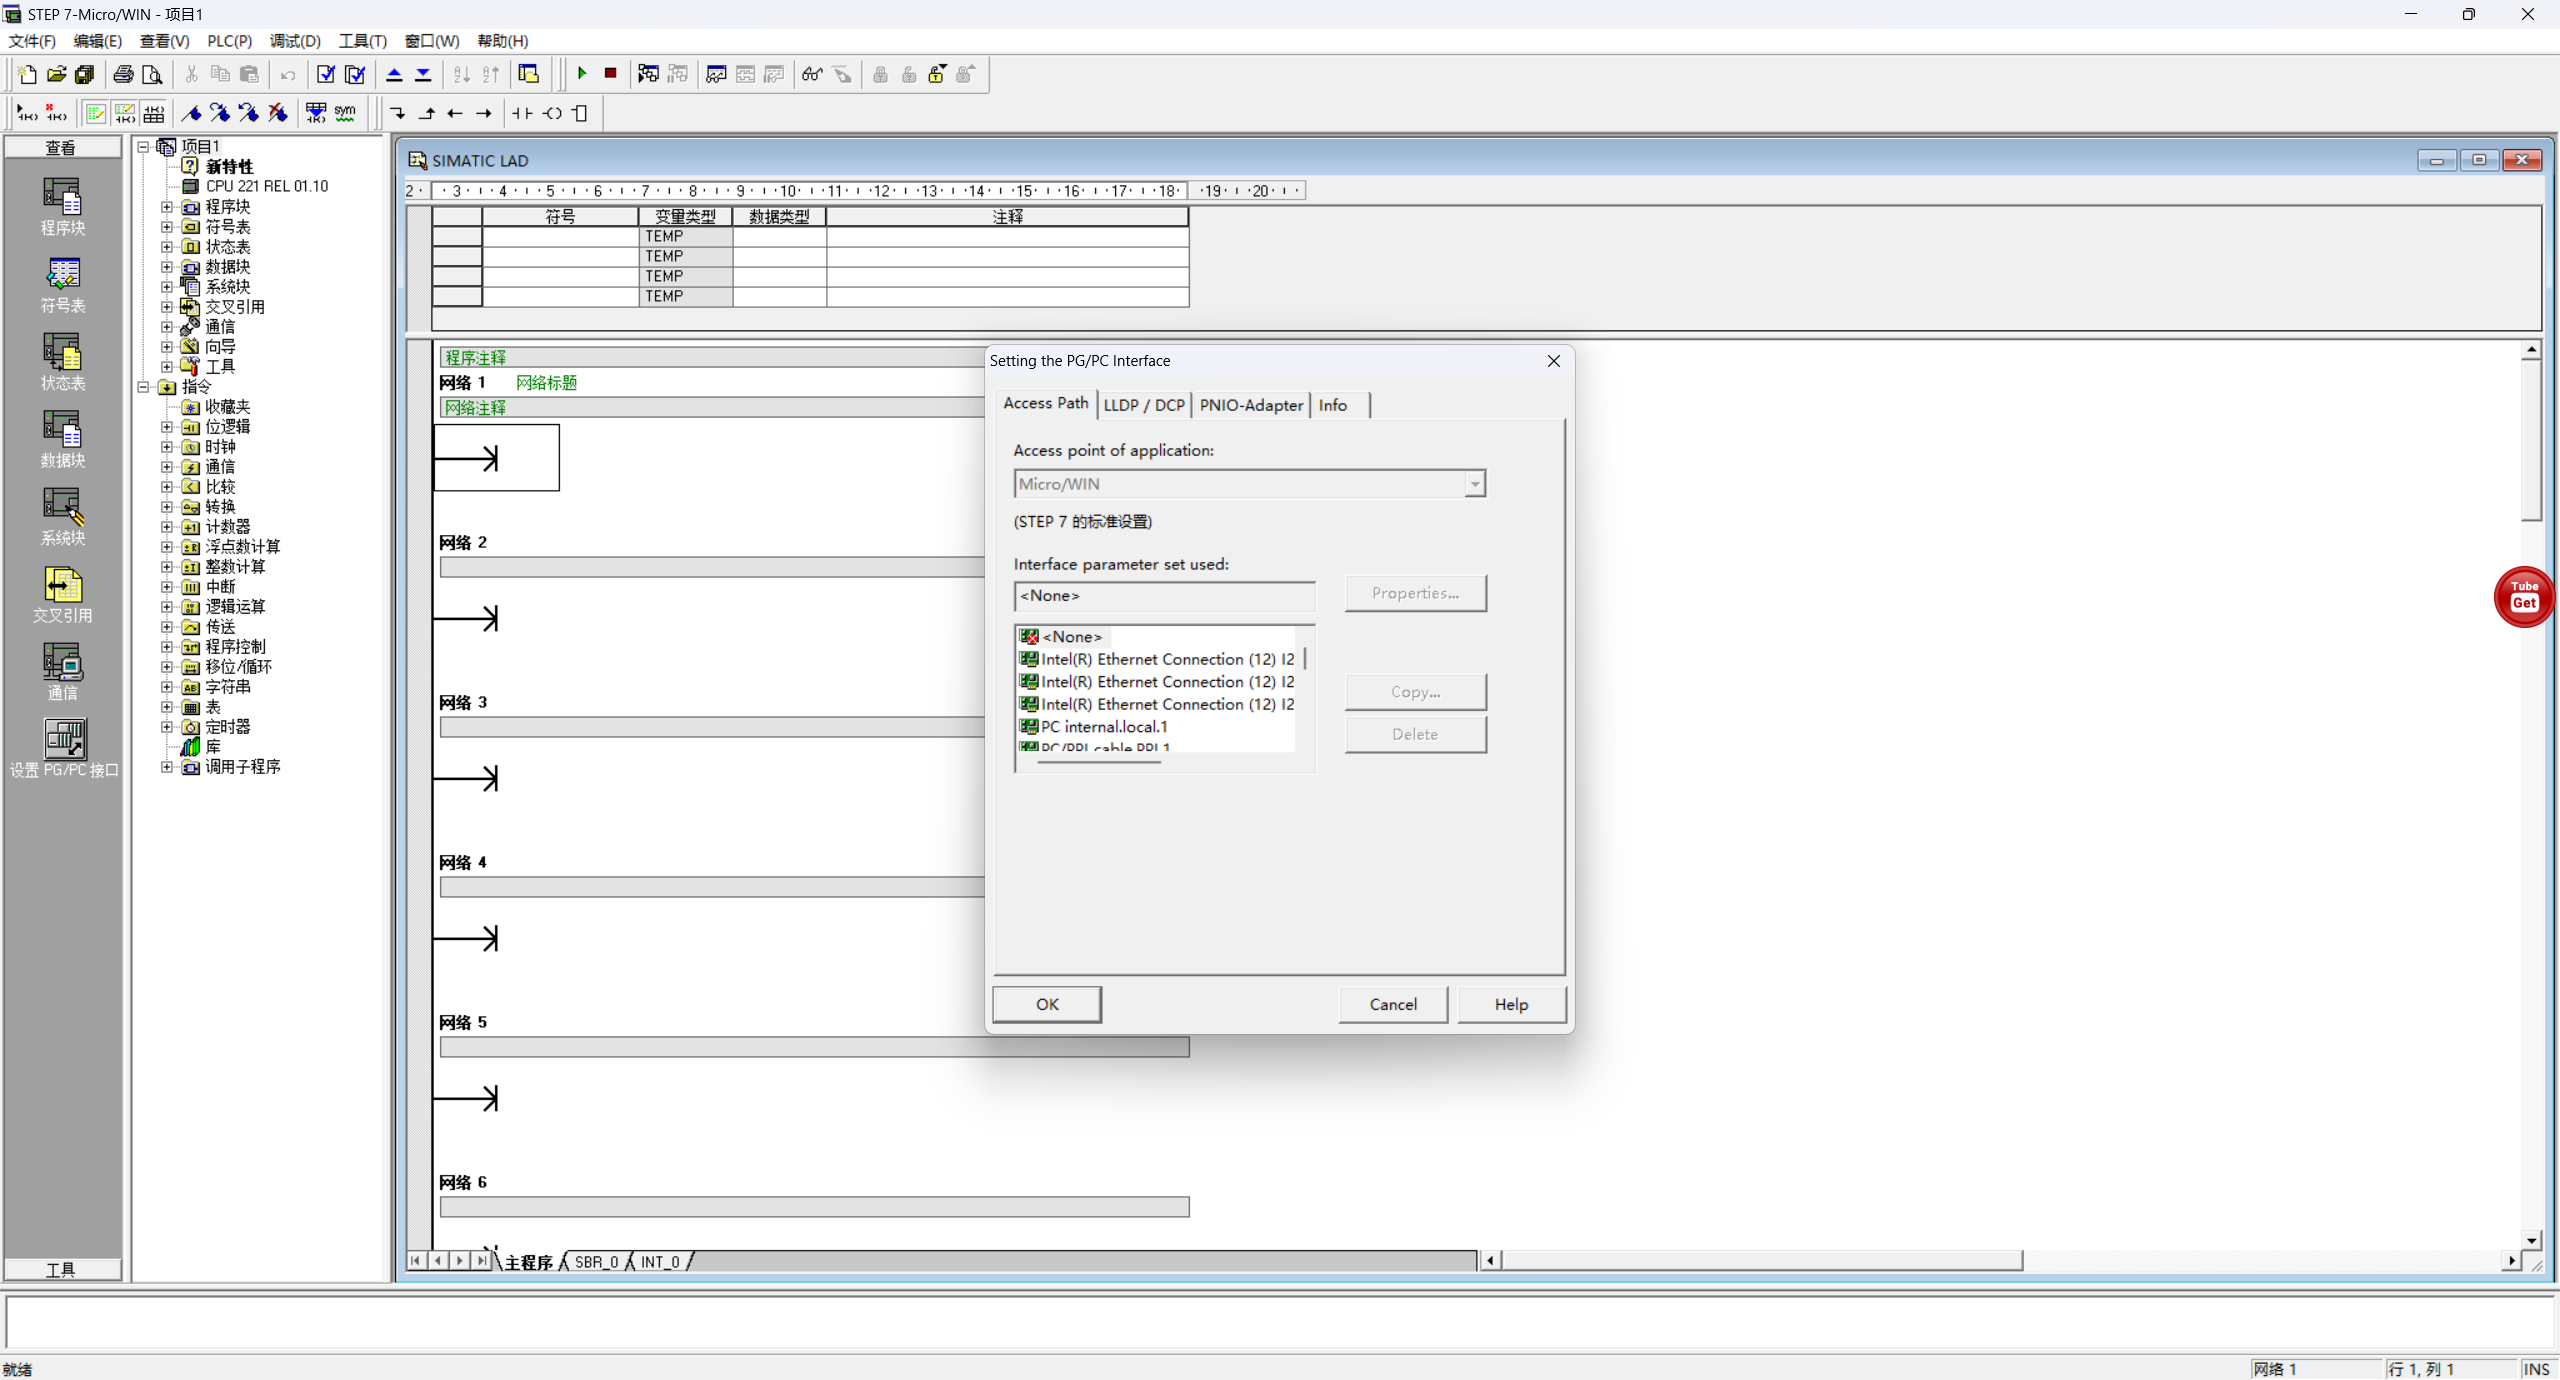
Task: Collapse the 指令 tree node
Action: click(143, 387)
